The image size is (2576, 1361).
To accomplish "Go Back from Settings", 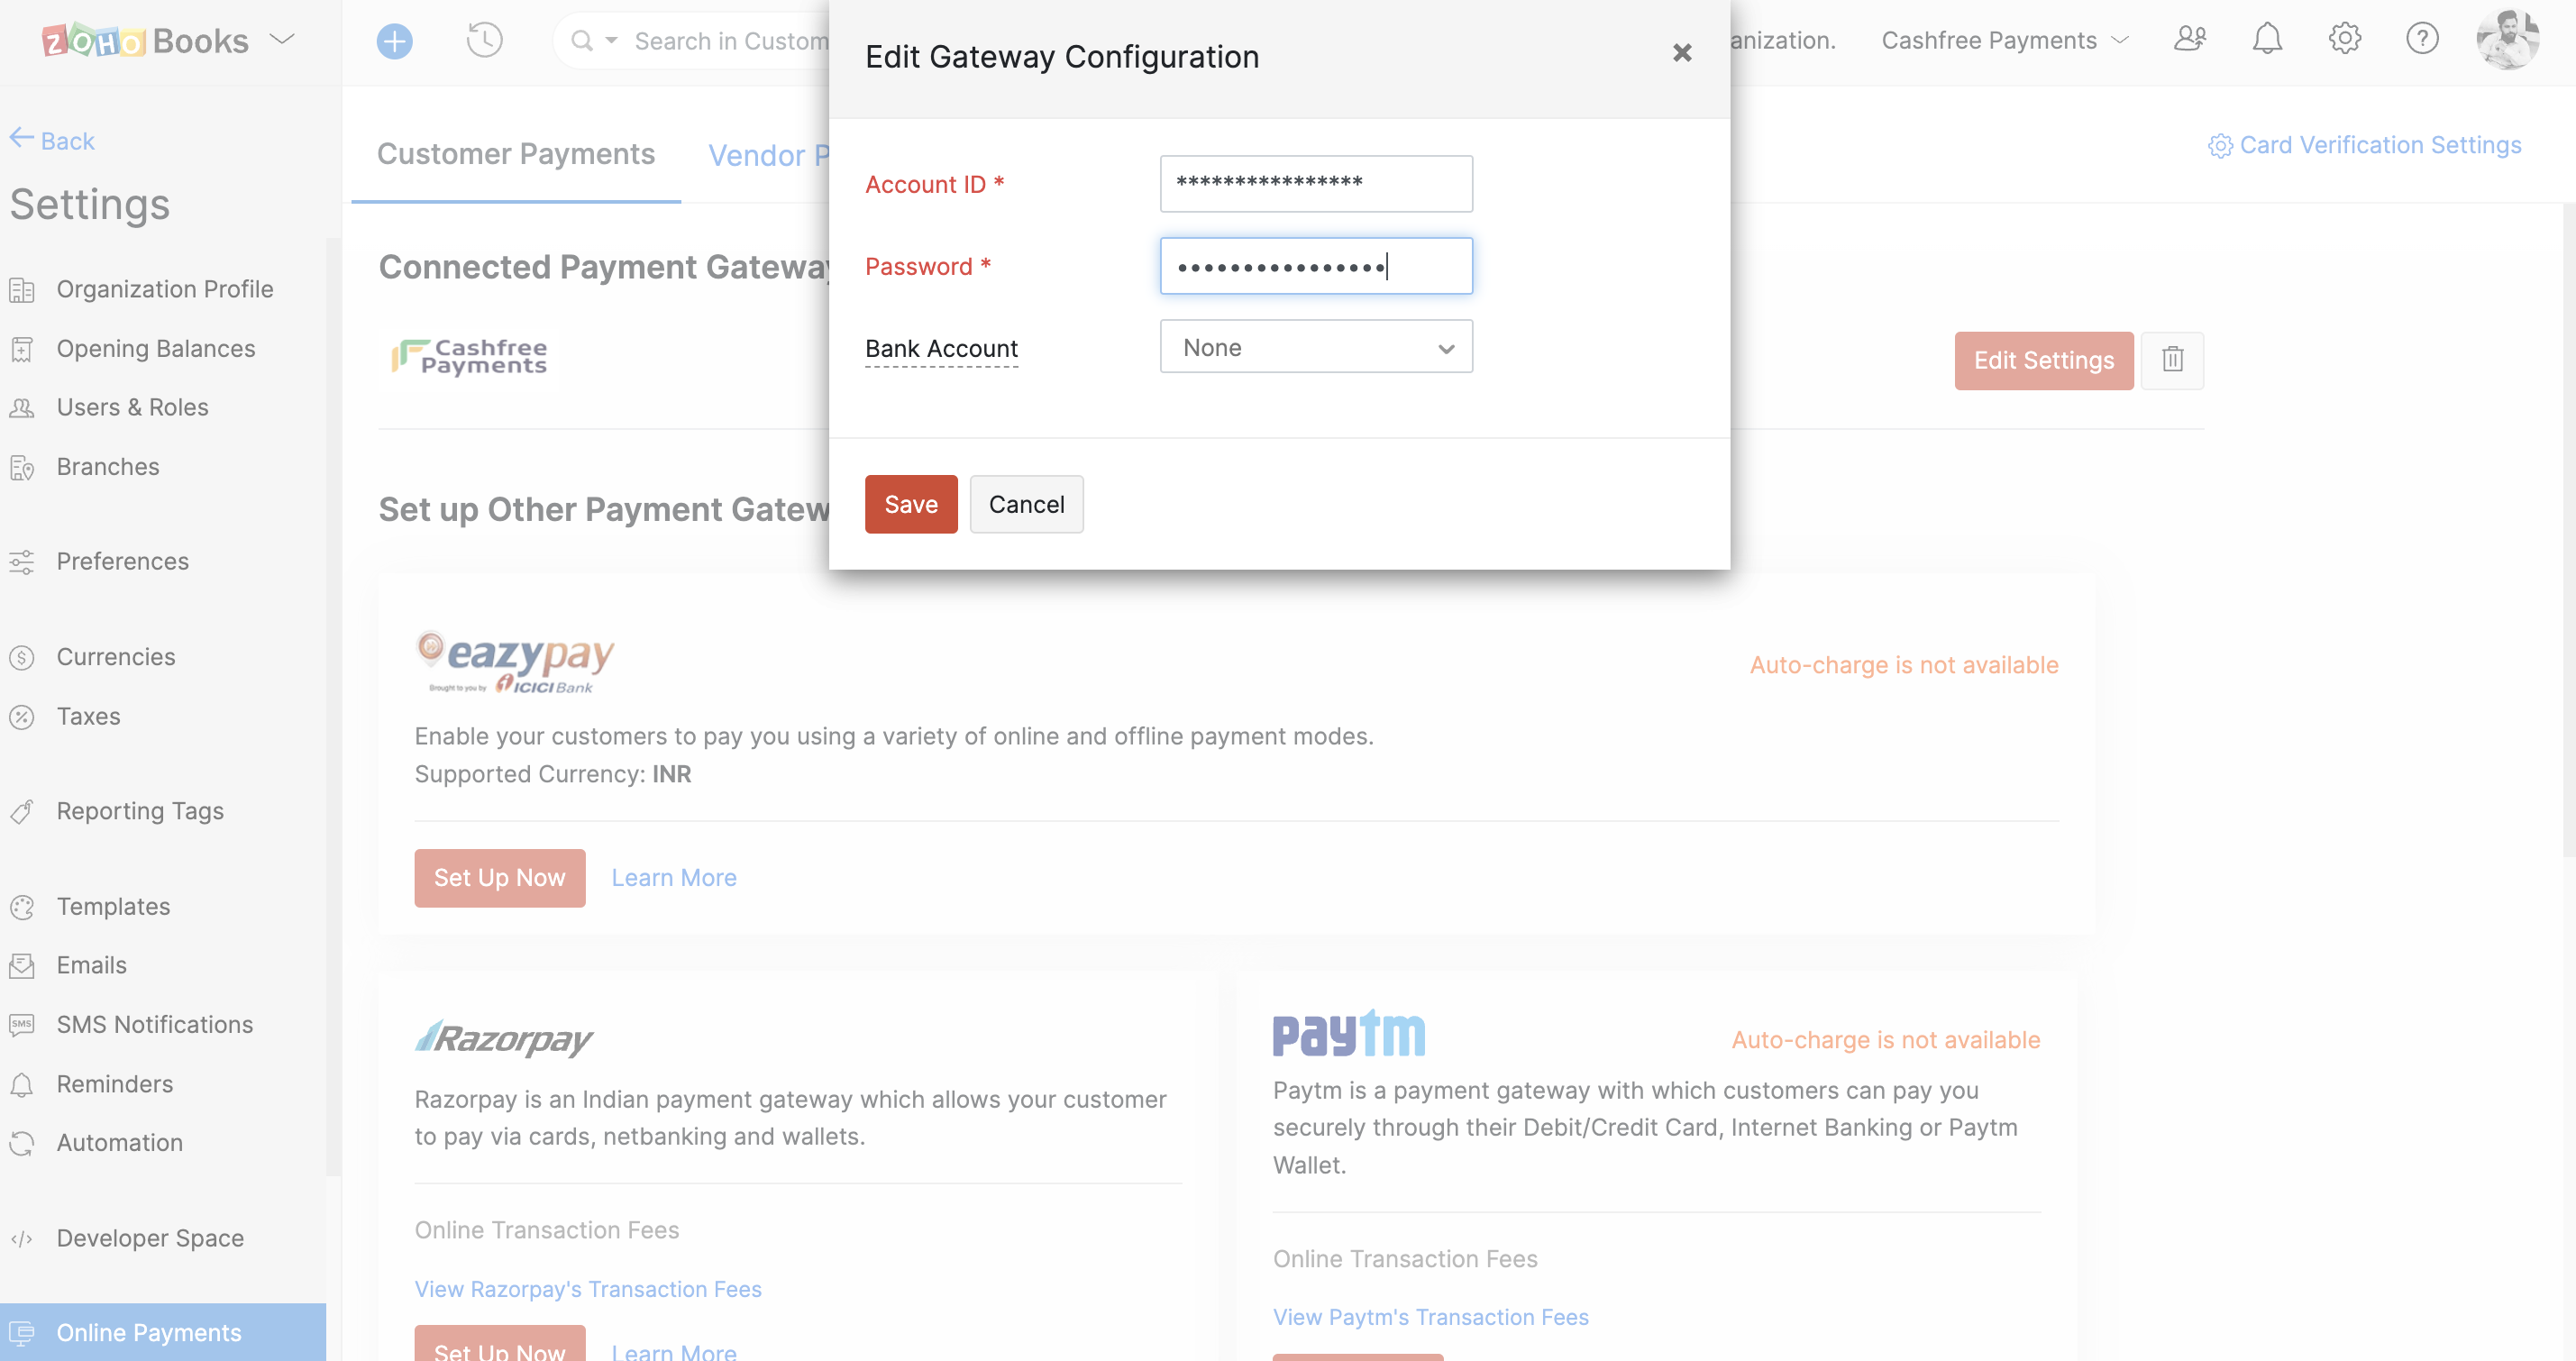I will [x=52, y=140].
